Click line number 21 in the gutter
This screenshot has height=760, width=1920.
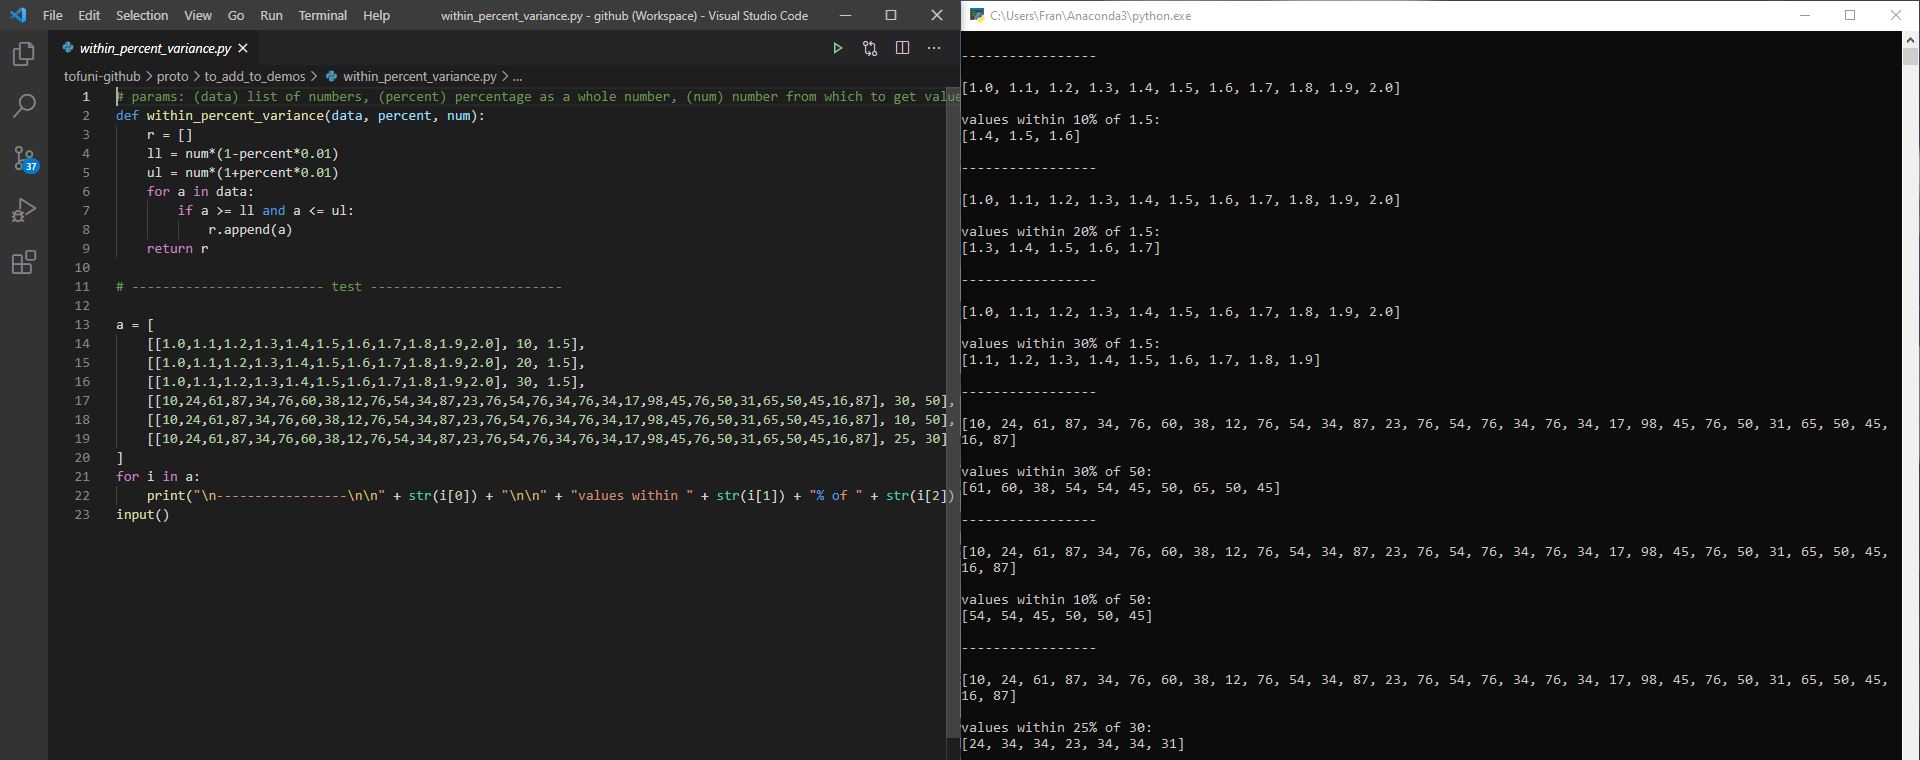point(82,476)
